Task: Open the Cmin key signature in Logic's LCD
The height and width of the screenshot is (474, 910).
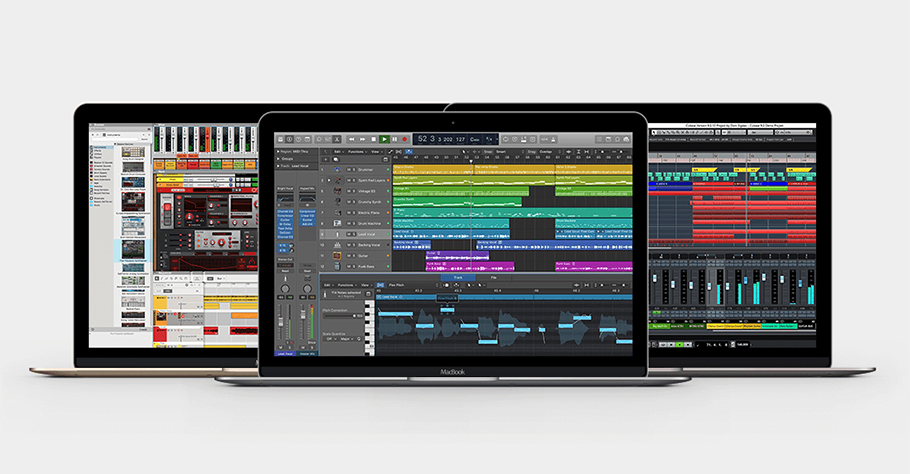Action: pyautogui.click(x=475, y=139)
